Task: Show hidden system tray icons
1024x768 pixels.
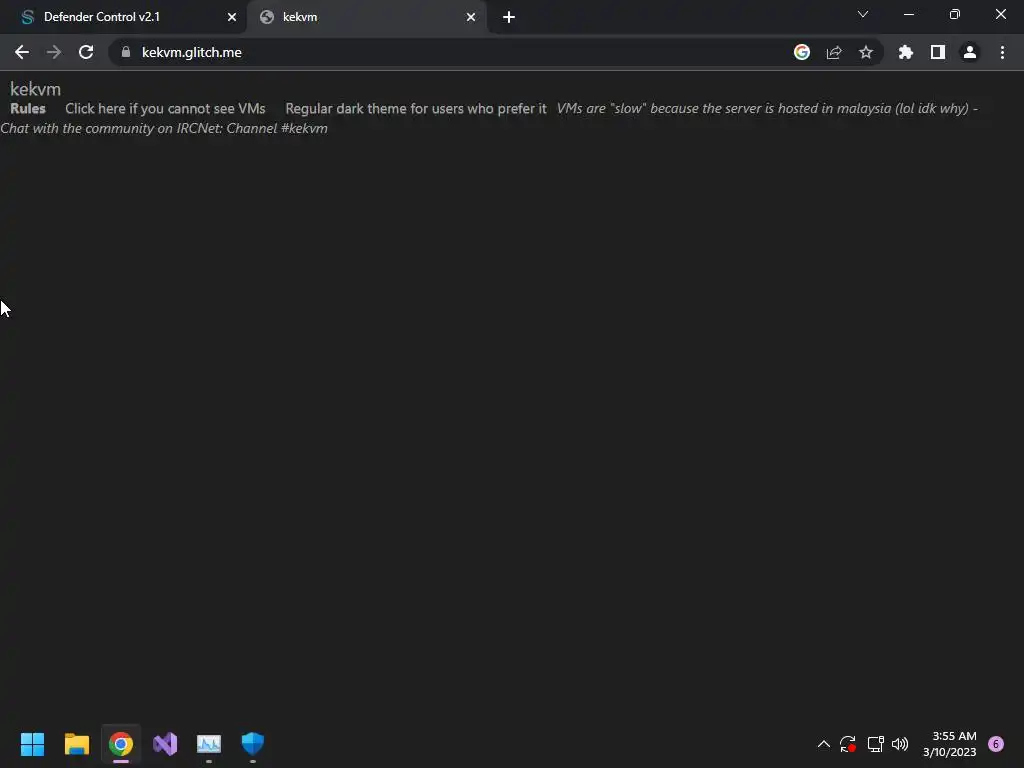Action: [824, 744]
